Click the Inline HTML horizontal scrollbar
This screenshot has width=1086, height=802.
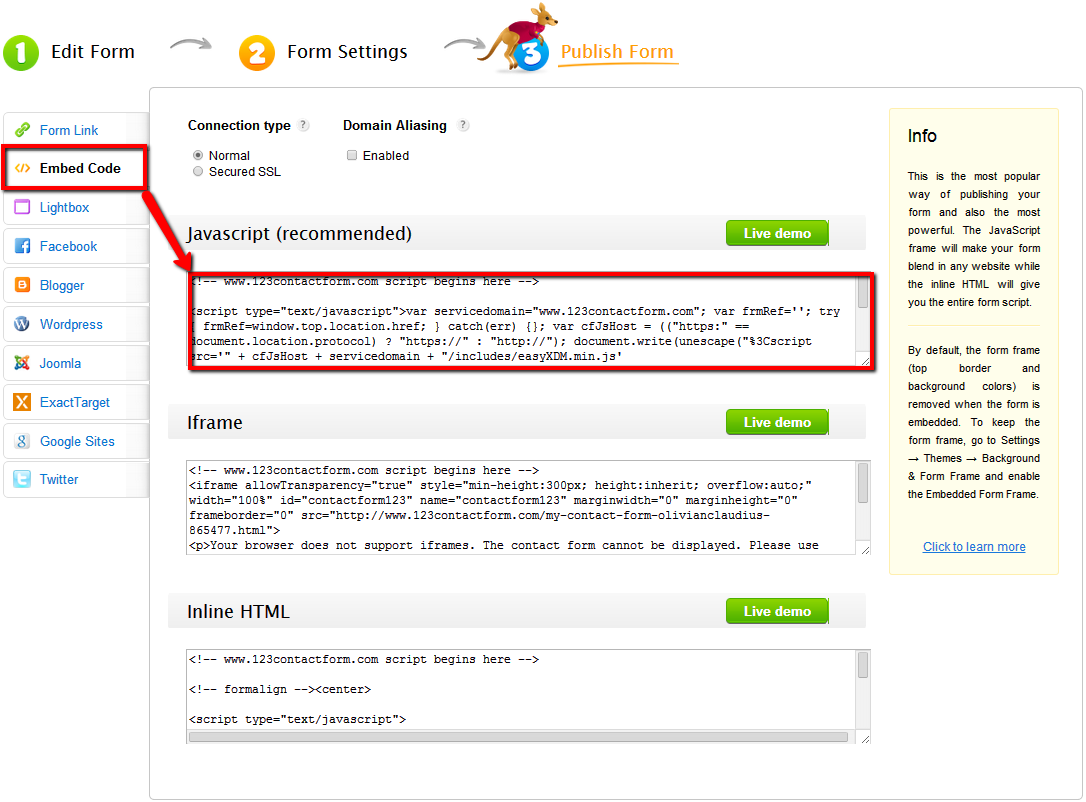[518, 737]
